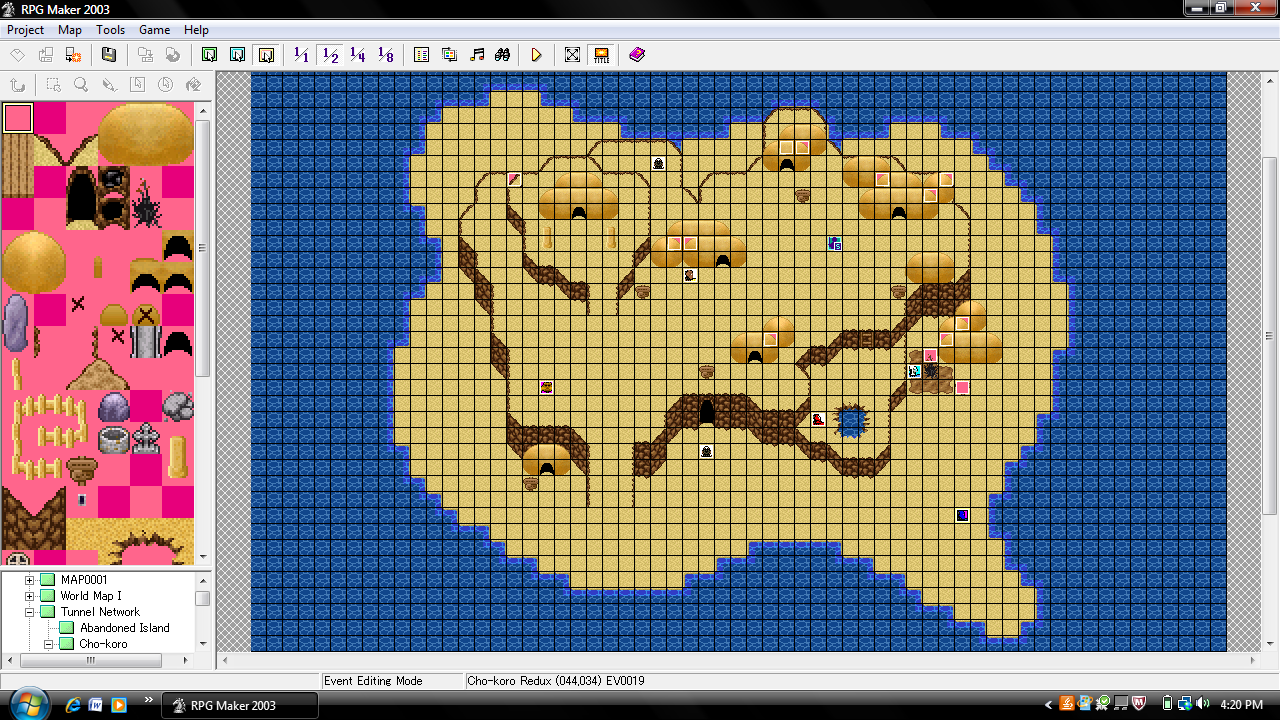Expand the World Map I tree node
Screen dimensions: 1280x720
click(x=30, y=596)
